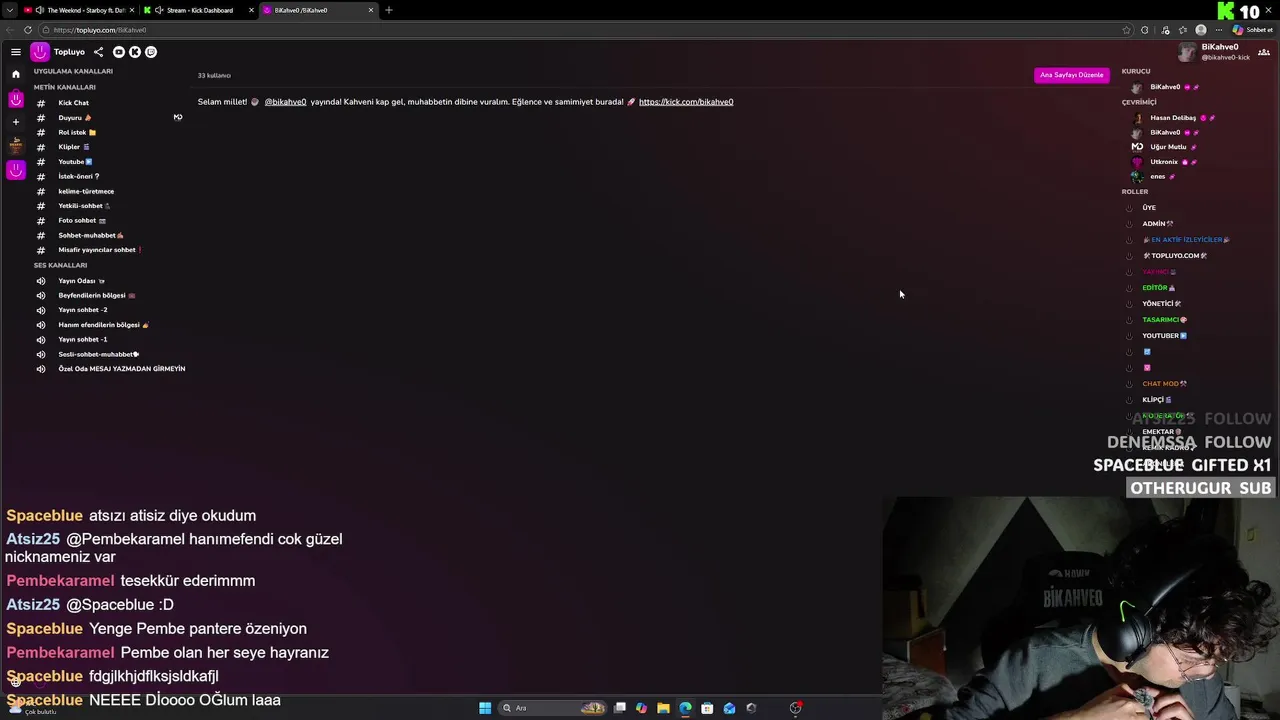The image size is (1280, 720).
Task: Open the Edge profile icon in toolbar
Action: coord(1201,30)
